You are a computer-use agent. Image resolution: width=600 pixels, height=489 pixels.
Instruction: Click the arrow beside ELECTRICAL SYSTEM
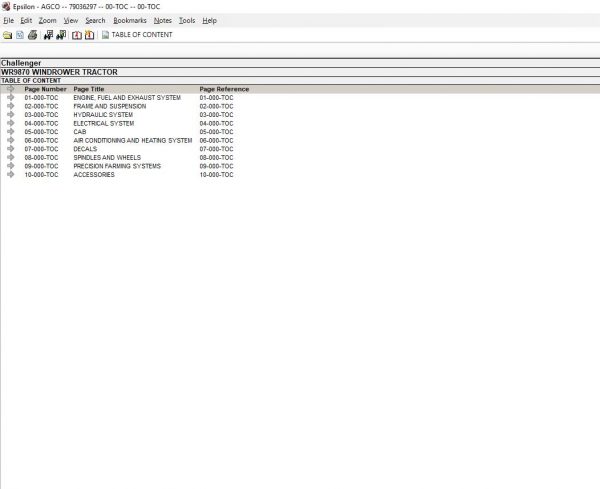pyautogui.click(x=10, y=123)
